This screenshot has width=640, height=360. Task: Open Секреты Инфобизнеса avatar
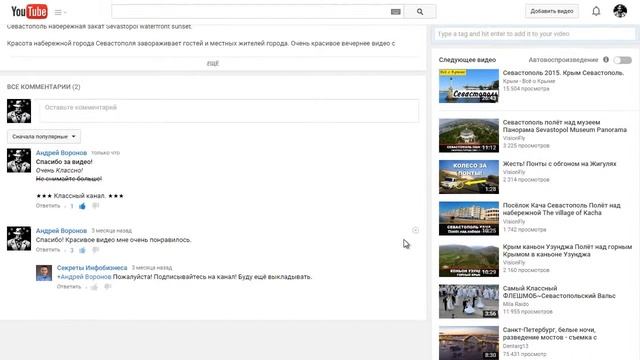tap(44, 273)
